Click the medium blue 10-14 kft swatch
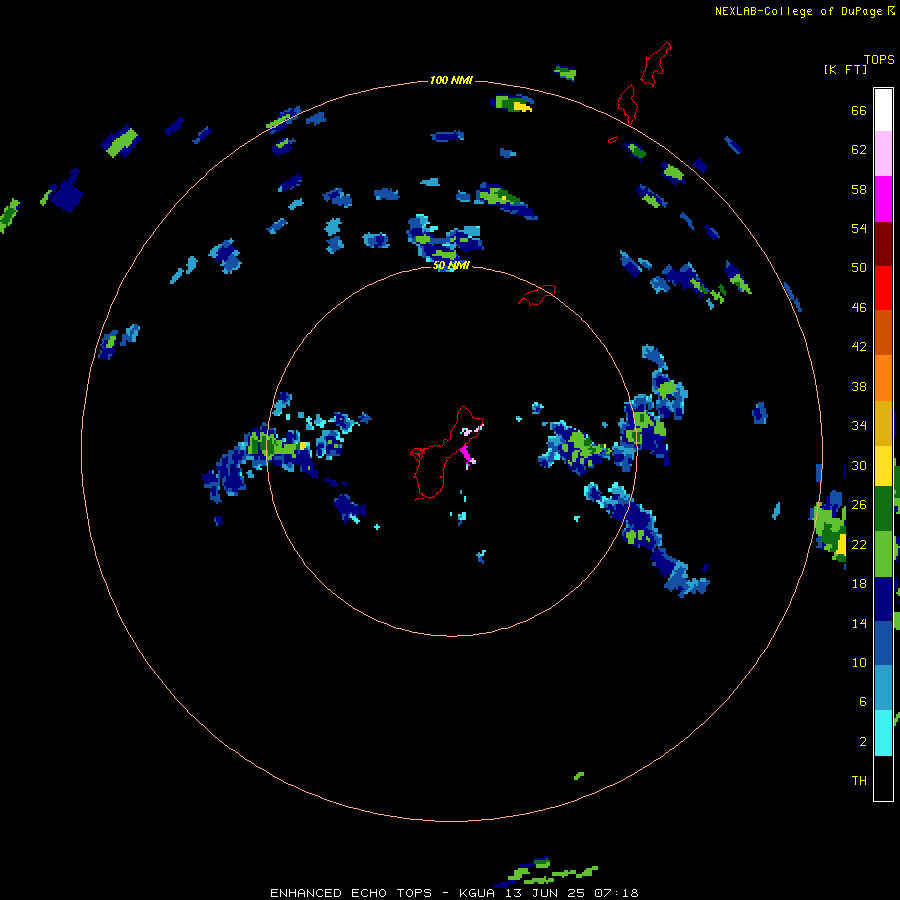Viewport: 900px width, 900px height. point(883,643)
